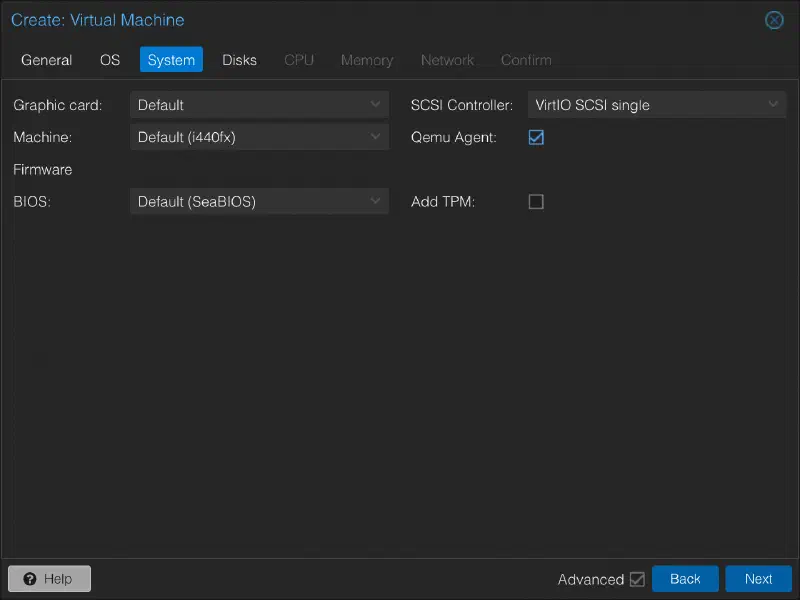Open the Graphic card dropdown

pos(259,105)
